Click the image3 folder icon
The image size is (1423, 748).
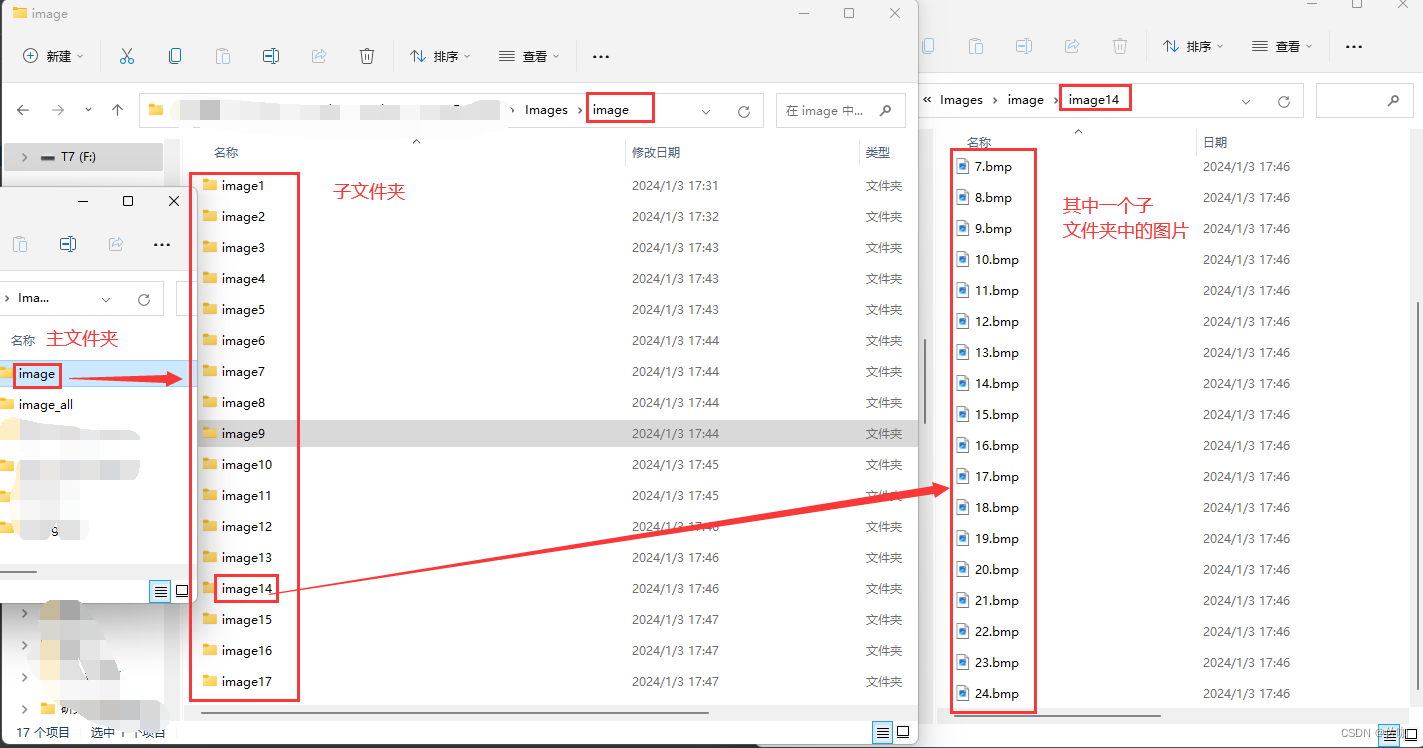[210, 247]
